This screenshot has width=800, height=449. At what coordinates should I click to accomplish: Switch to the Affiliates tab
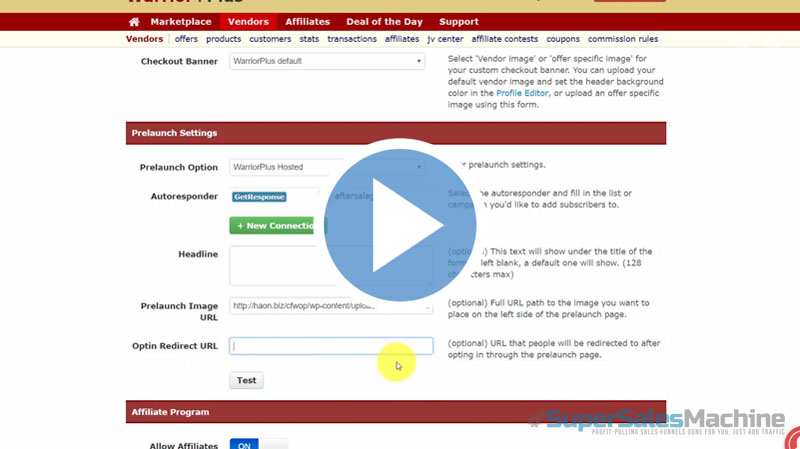(x=308, y=21)
